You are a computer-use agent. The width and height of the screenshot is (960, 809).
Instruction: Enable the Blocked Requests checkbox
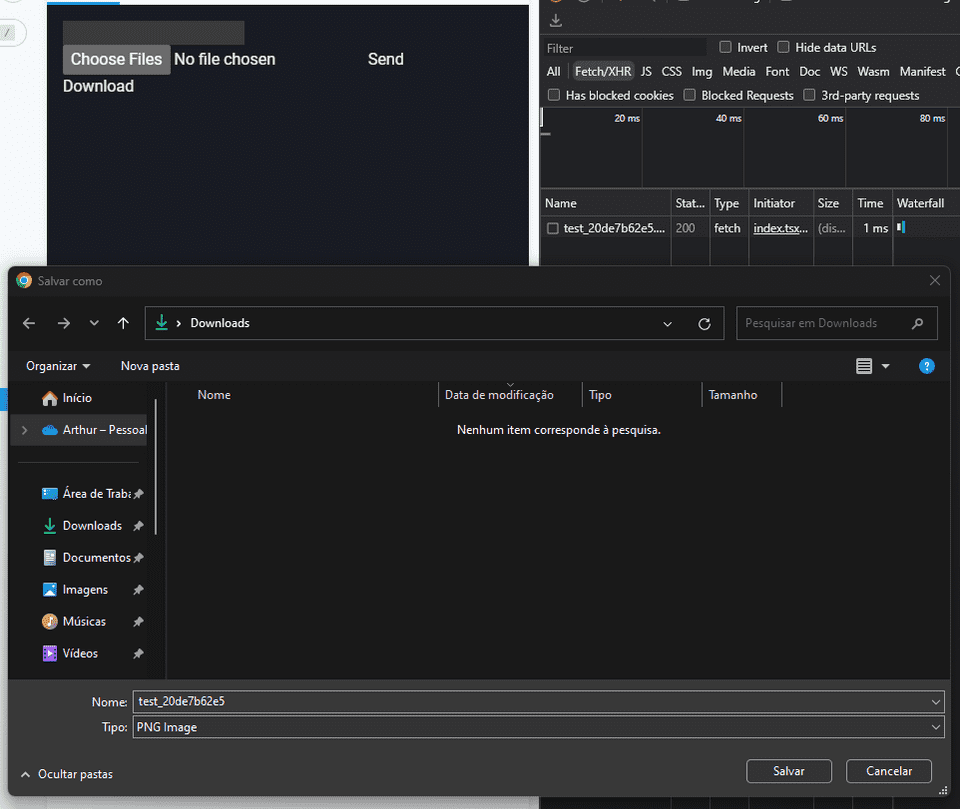coord(689,94)
